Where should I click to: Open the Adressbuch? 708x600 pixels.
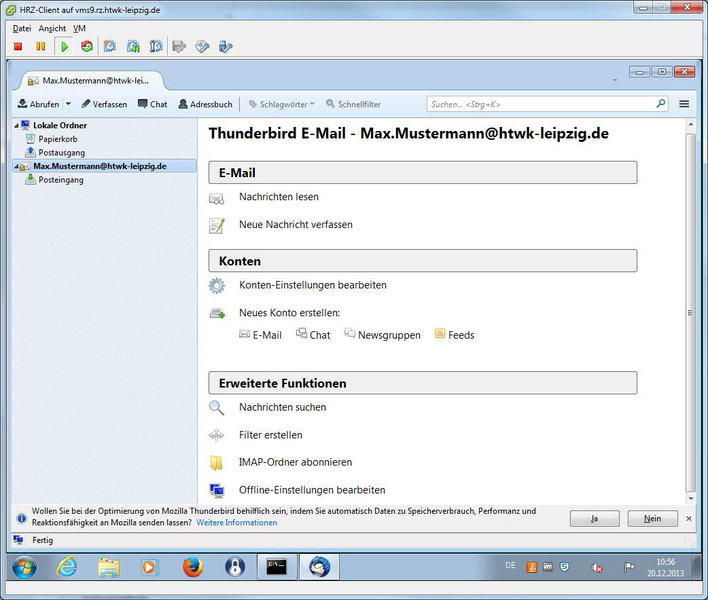click(205, 104)
